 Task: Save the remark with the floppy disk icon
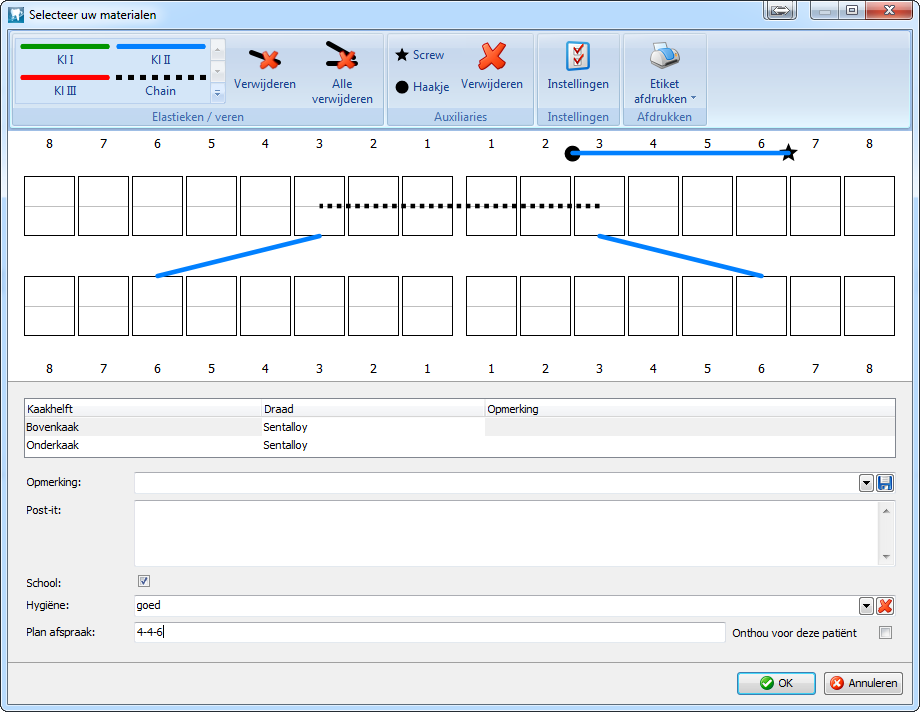885,483
